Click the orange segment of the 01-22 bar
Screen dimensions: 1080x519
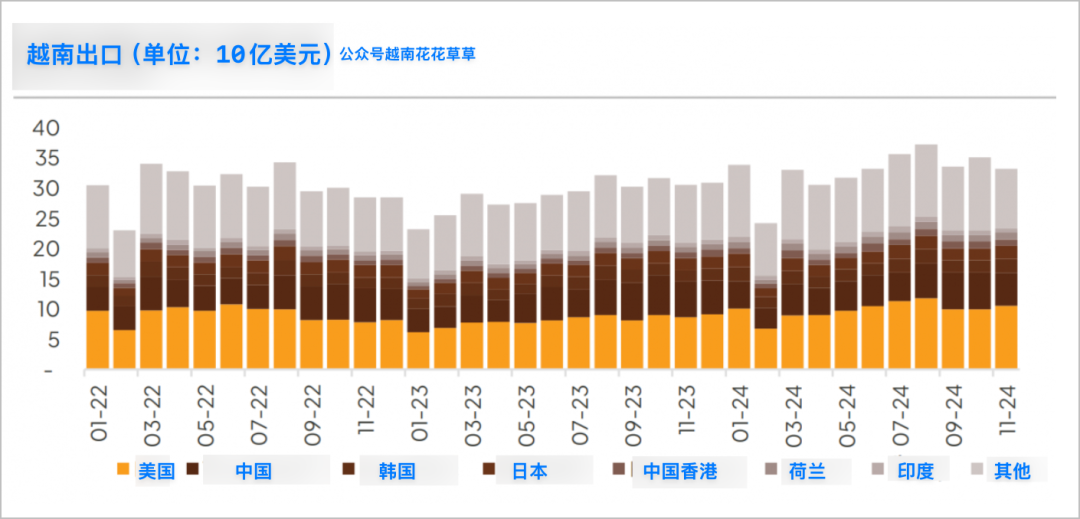(98, 339)
